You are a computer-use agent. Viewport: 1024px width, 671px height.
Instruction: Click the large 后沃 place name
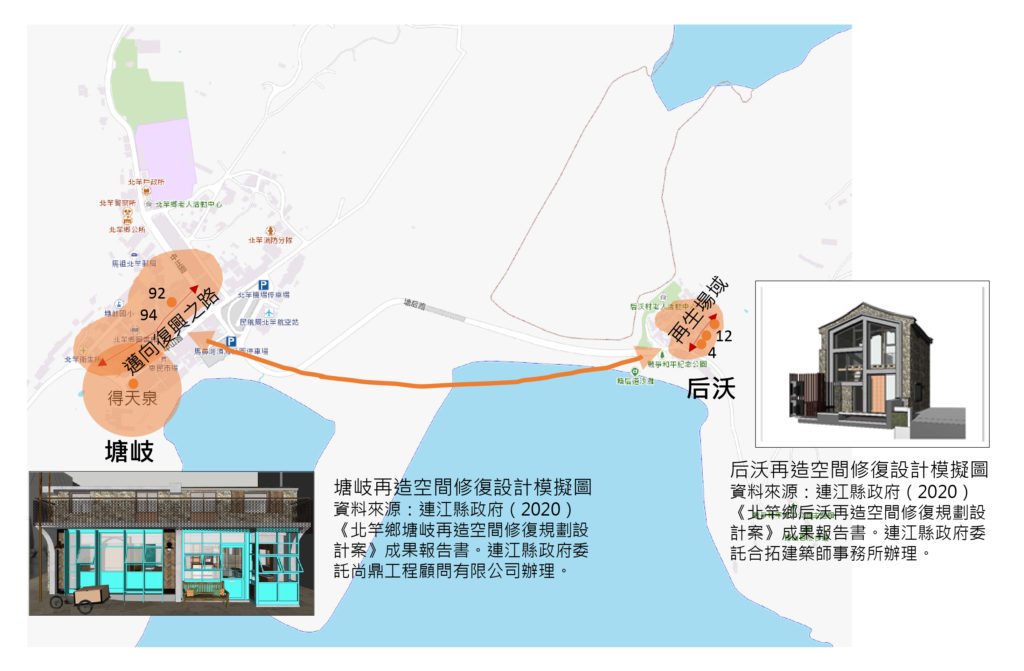click(x=711, y=388)
